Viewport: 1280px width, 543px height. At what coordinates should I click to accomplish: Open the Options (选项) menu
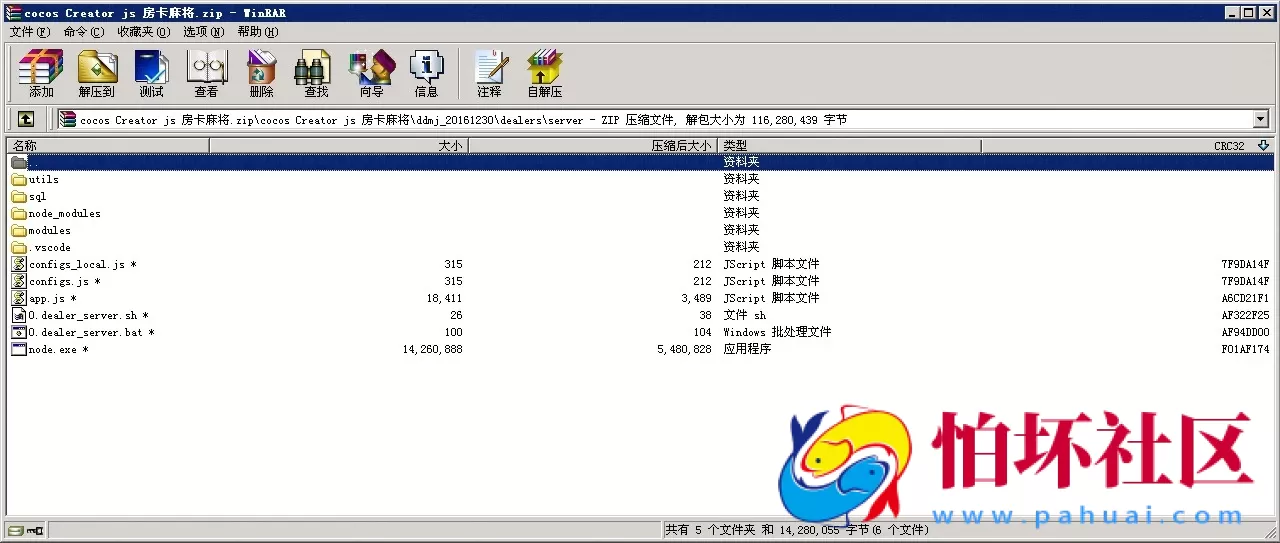click(204, 32)
